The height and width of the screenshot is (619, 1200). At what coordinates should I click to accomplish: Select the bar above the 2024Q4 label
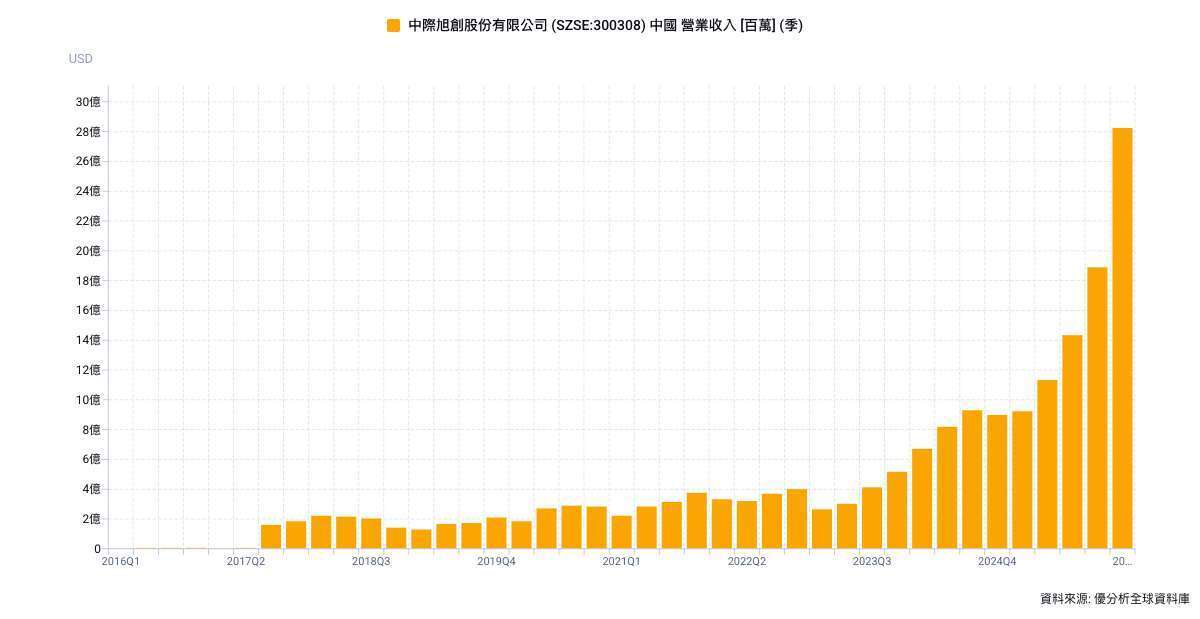pos(997,481)
